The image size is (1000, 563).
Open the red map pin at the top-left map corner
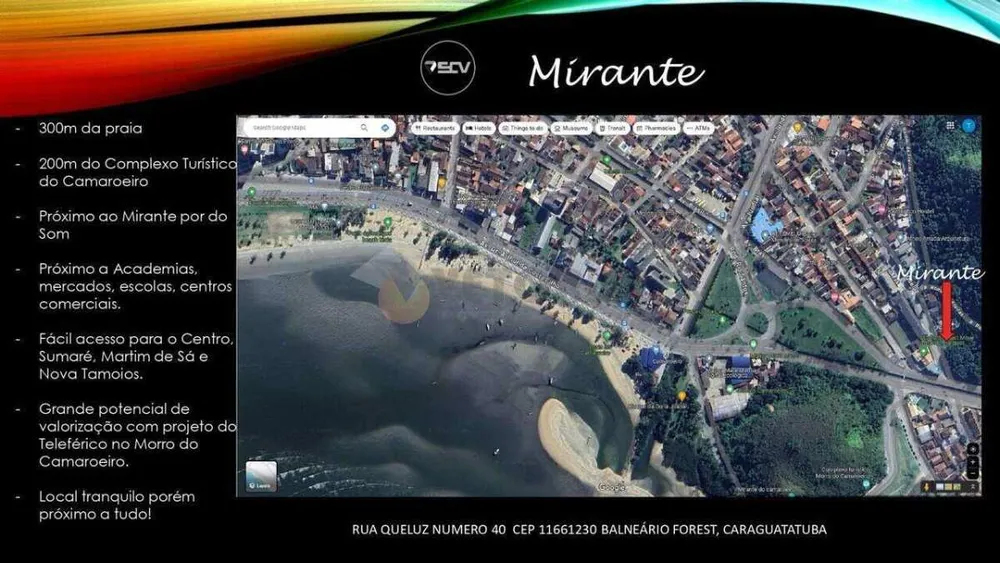click(244, 150)
